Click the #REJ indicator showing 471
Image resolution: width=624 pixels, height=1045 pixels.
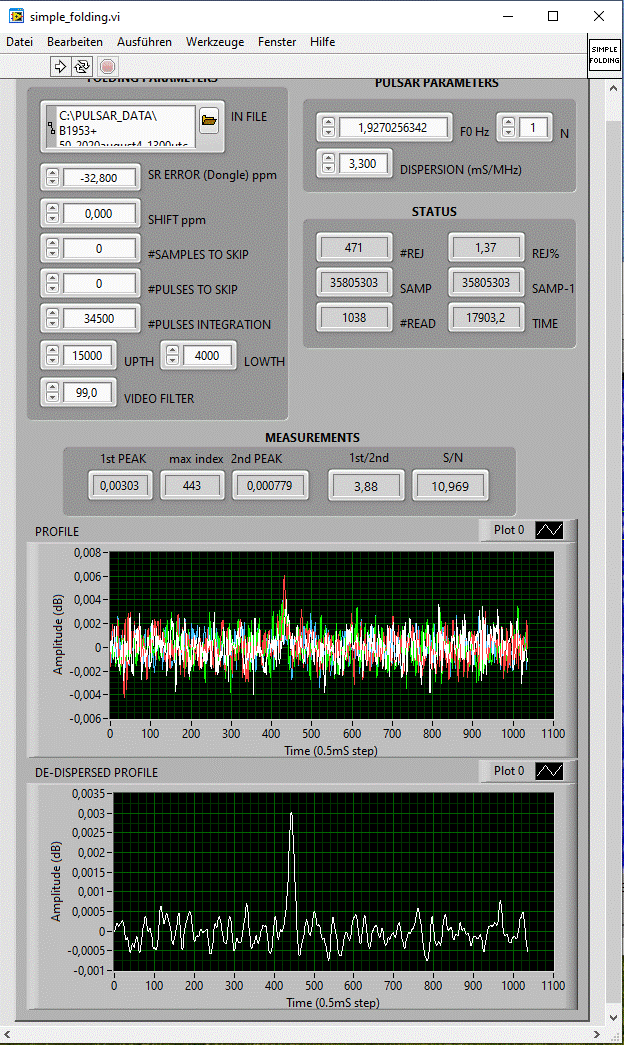354,247
